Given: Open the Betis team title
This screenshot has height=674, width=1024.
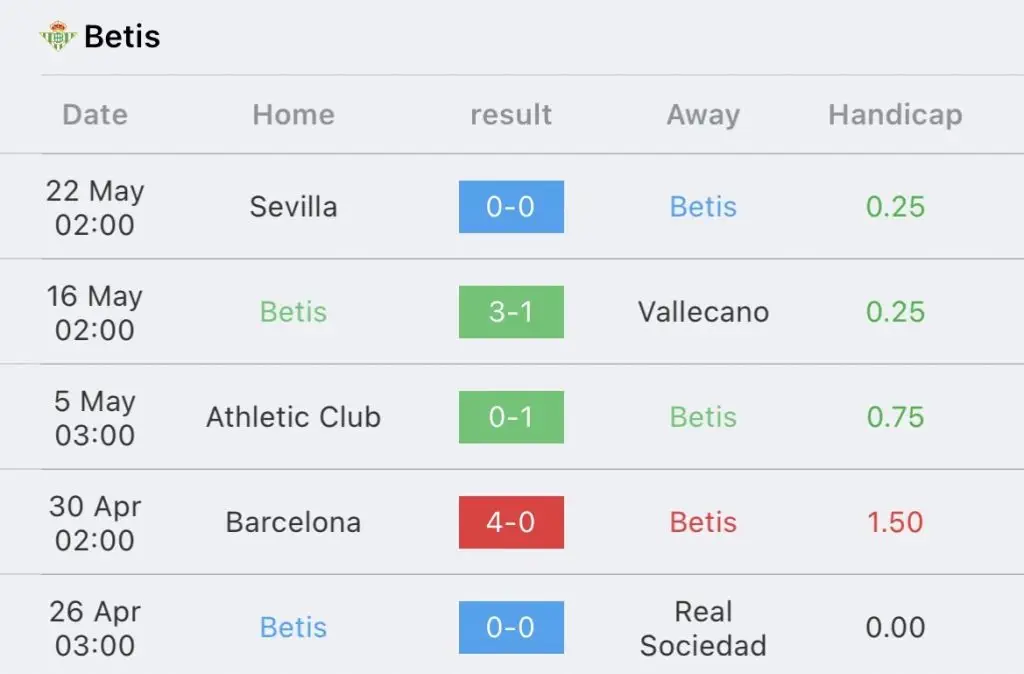Looking at the screenshot, I should pyautogui.click(x=122, y=37).
